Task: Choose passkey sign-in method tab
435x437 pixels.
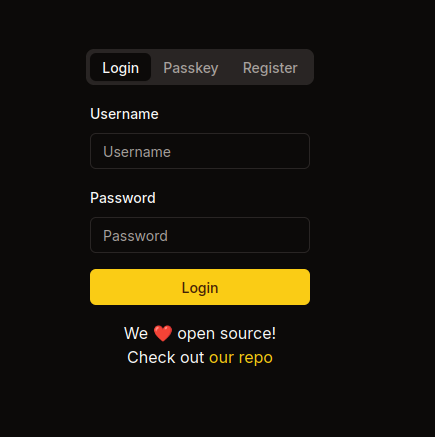Action: coord(191,68)
